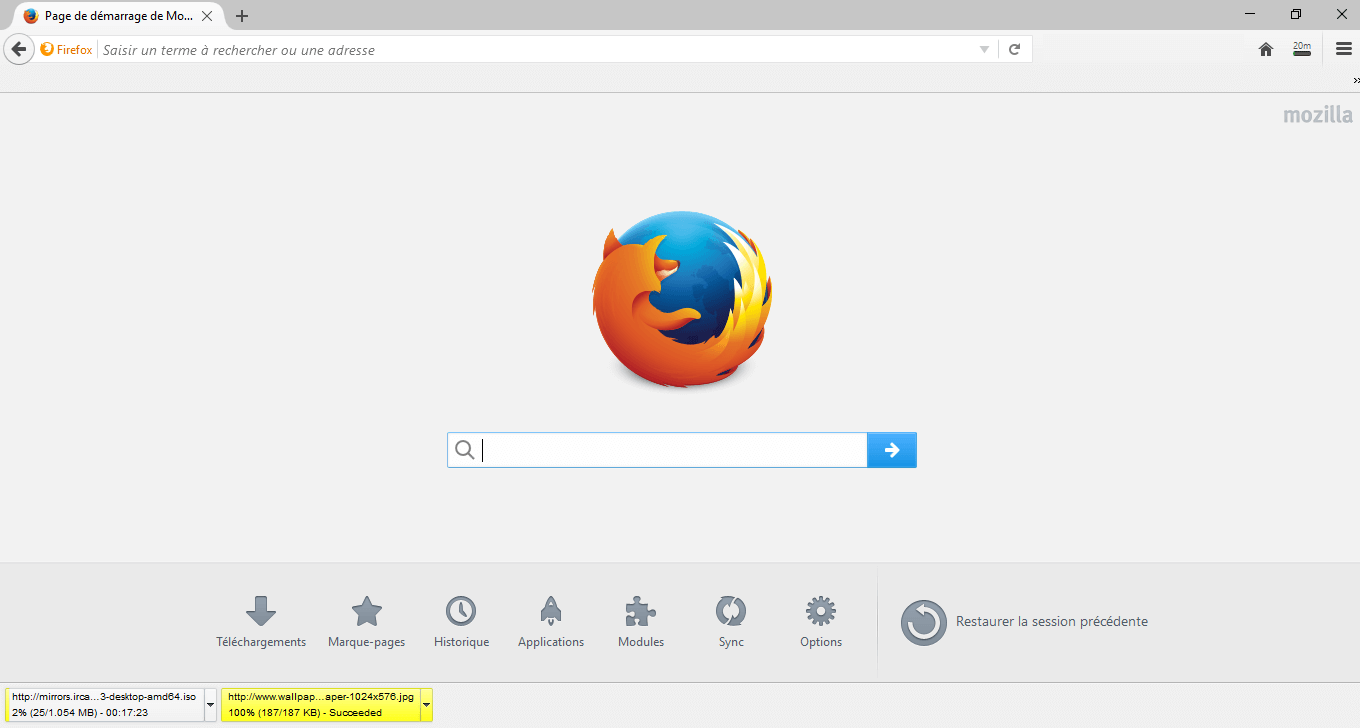Image resolution: width=1360 pixels, height=728 pixels.
Task: Open a new tab with plus button
Action: click(242, 16)
